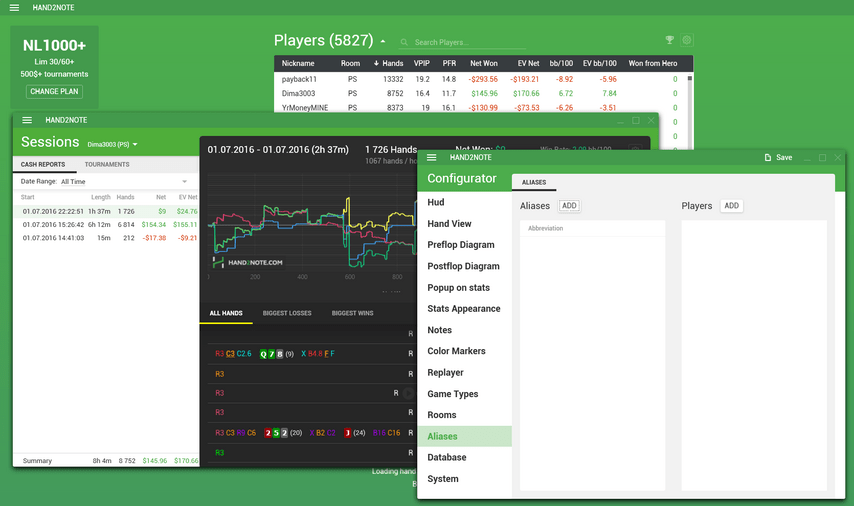
Task: Select session starting 01.07.2016 14:41:03
Action: click(x=106, y=238)
